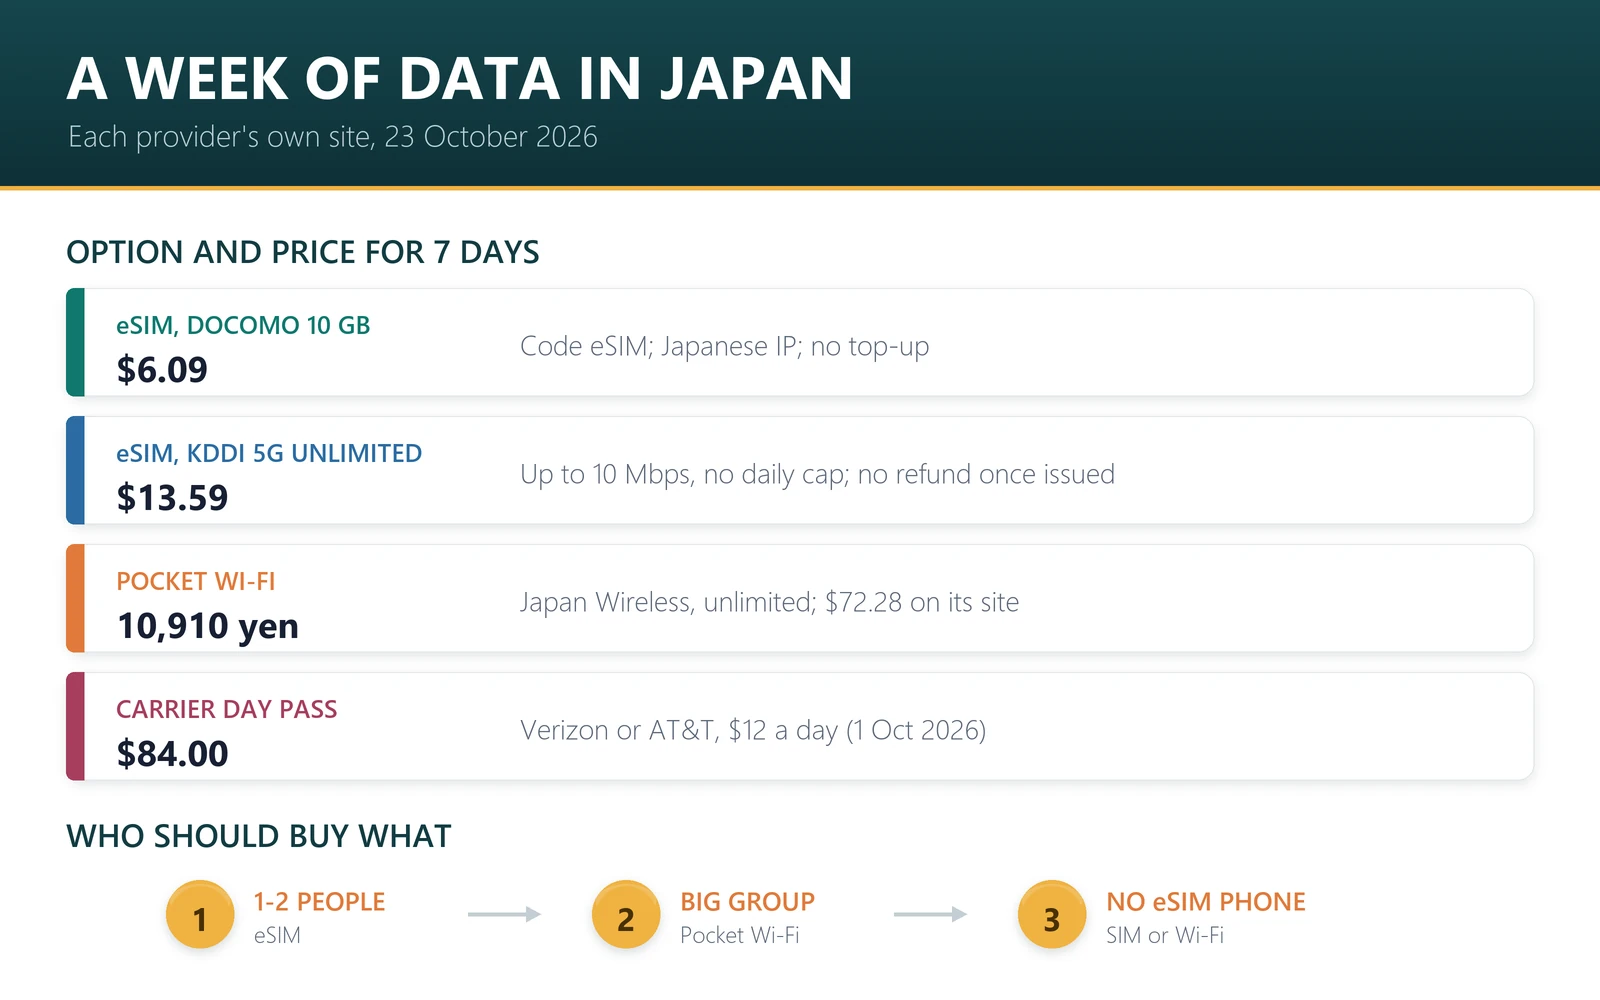1600x1000 pixels.
Task: Click the "eSIM, KDDI 5G UNLIMITED" label
Action: [x=269, y=453]
